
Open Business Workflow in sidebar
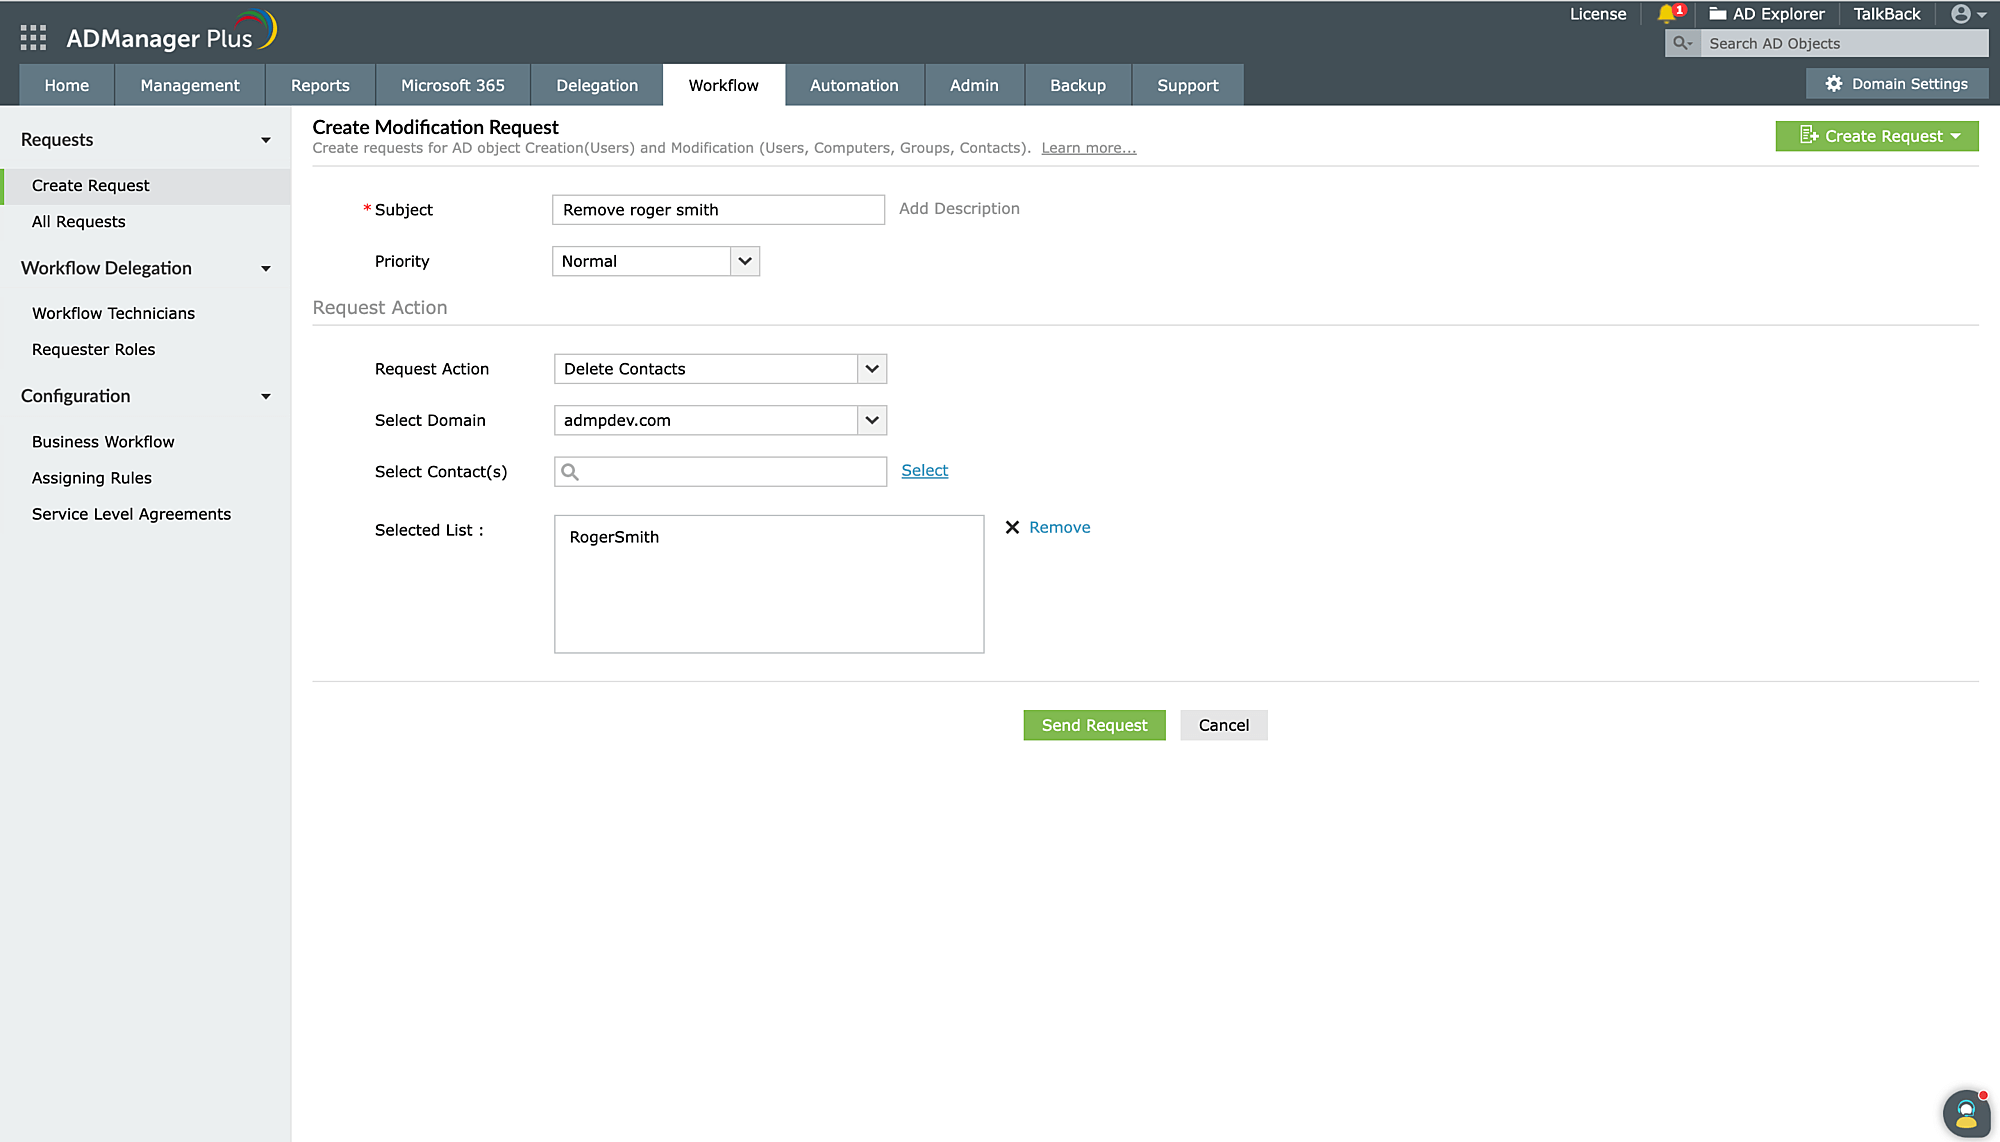103,442
